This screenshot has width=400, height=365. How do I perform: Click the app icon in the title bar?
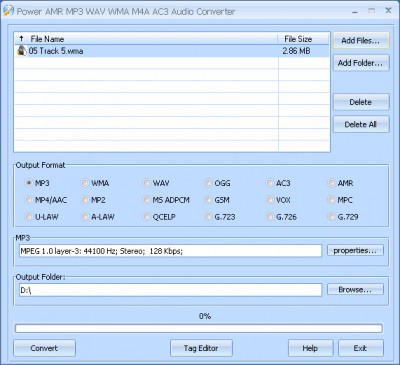coord(8,11)
